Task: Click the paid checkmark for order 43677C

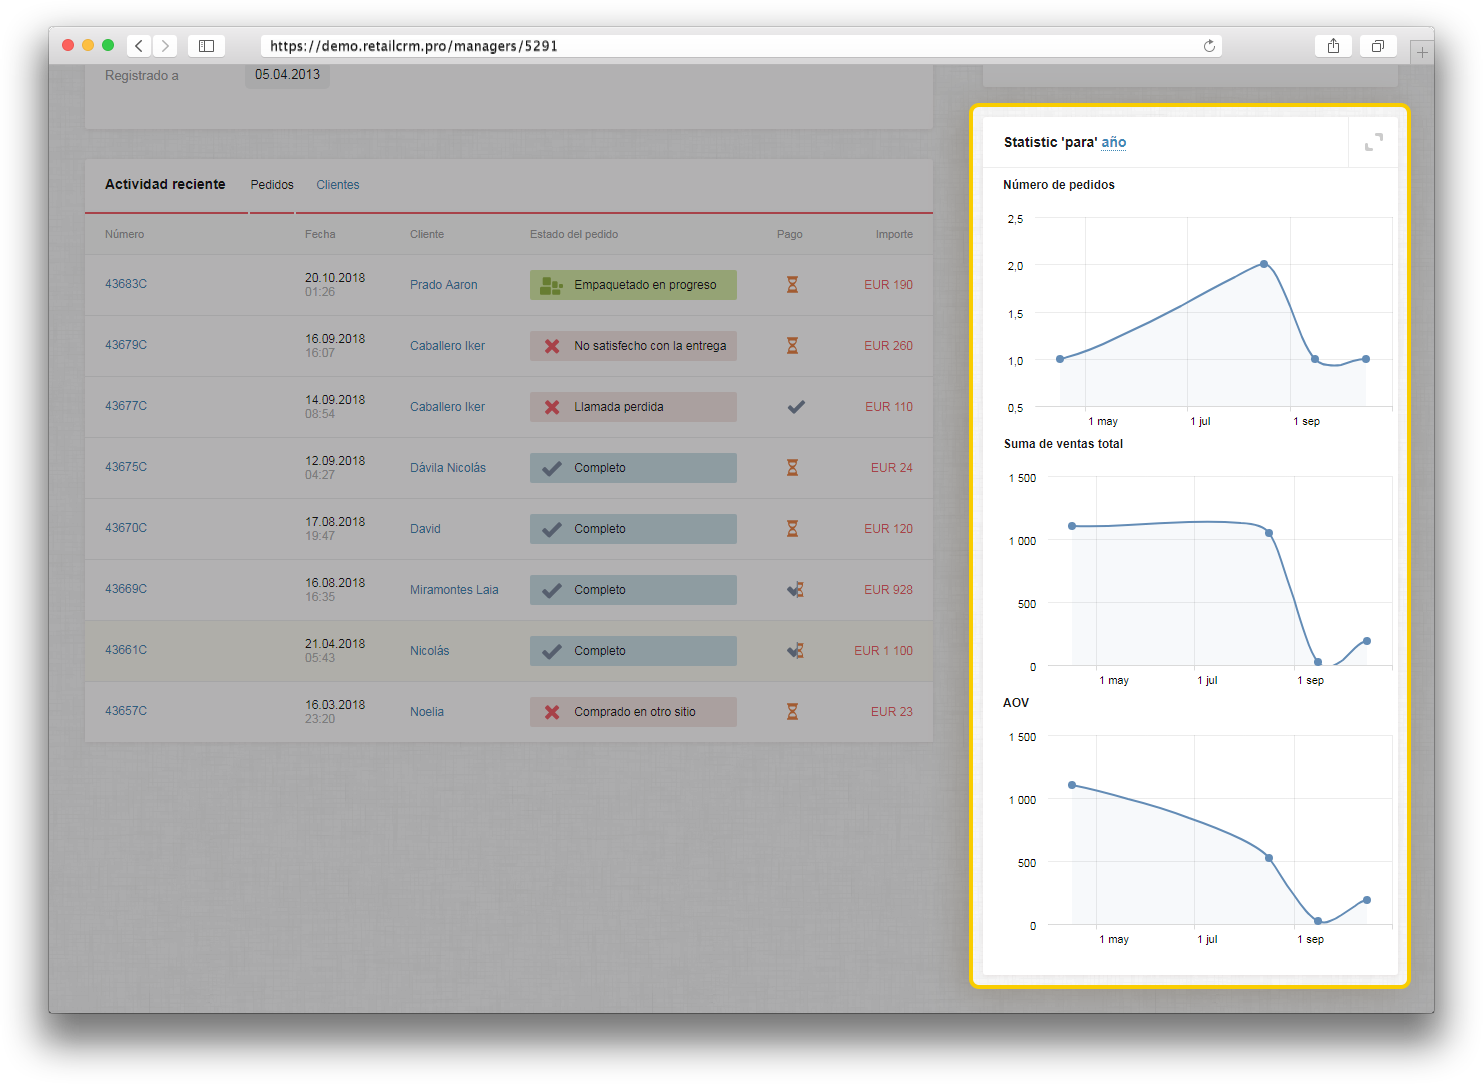Action: coord(796,407)
